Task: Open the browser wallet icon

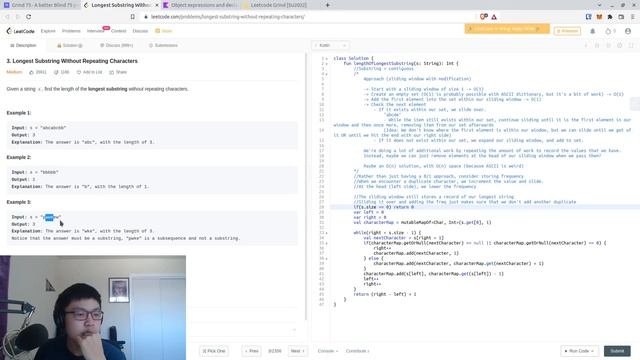Action: click(x=621, y=17)
